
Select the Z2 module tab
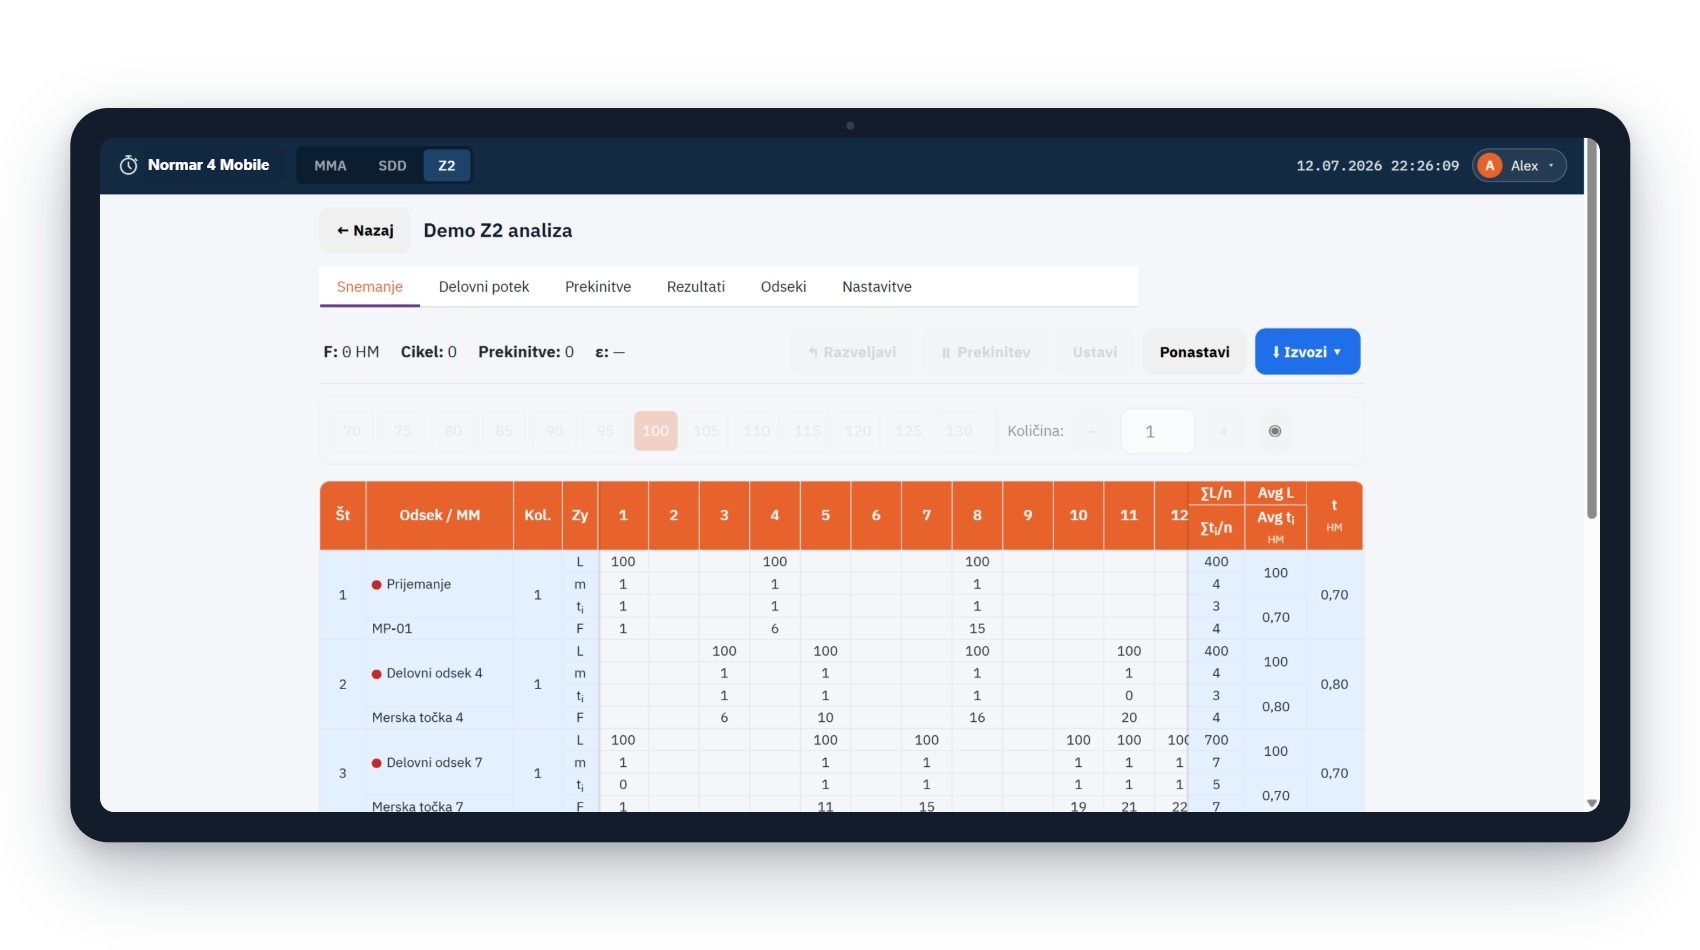(447, 166)
